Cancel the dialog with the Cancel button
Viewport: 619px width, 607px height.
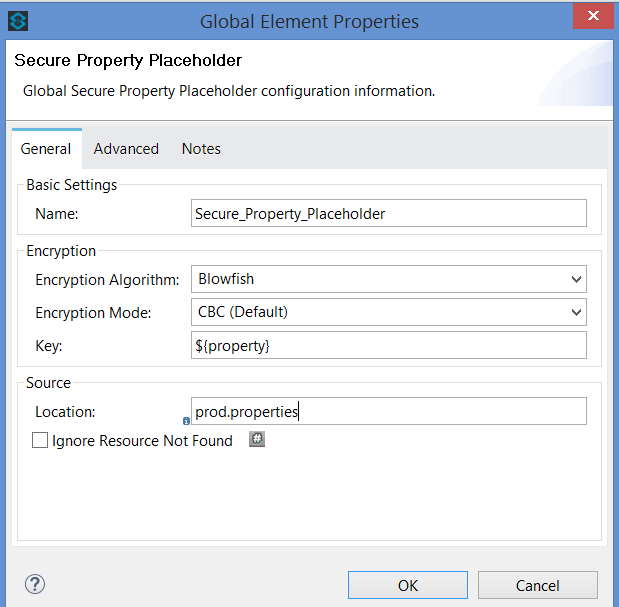coord(537,585)
